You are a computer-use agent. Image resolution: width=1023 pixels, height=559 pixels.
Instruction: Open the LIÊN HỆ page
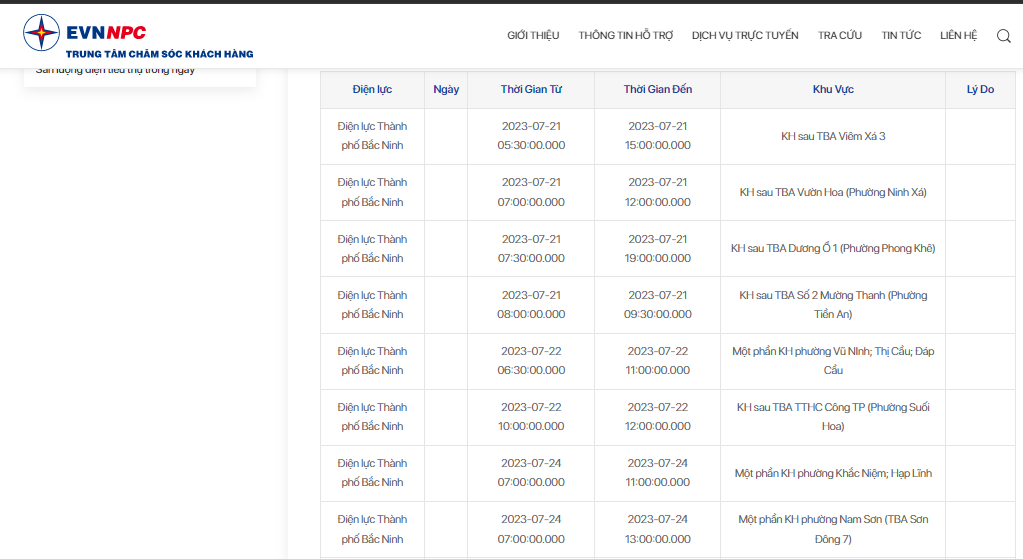(958, 35)
